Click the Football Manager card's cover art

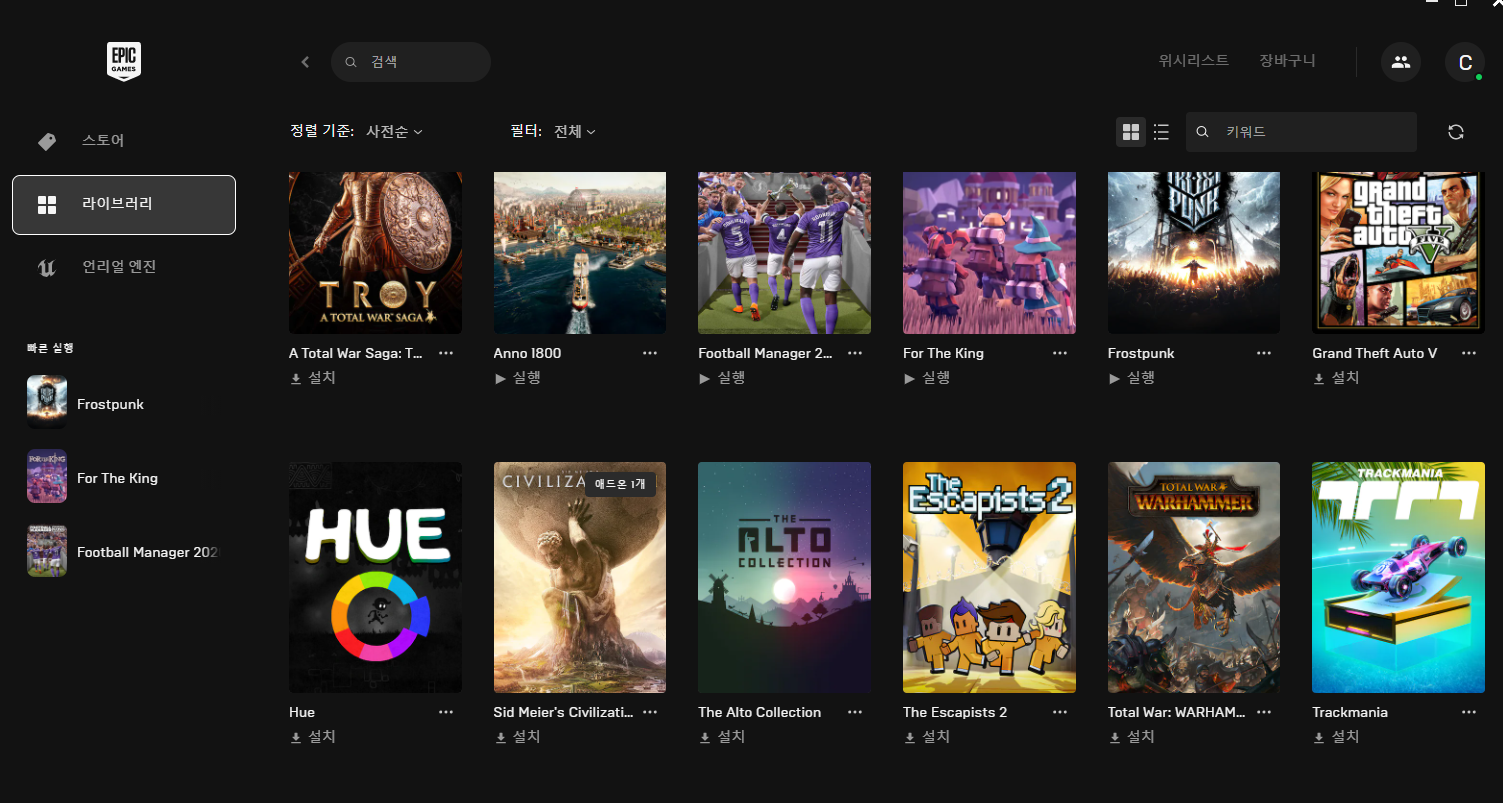784,252
